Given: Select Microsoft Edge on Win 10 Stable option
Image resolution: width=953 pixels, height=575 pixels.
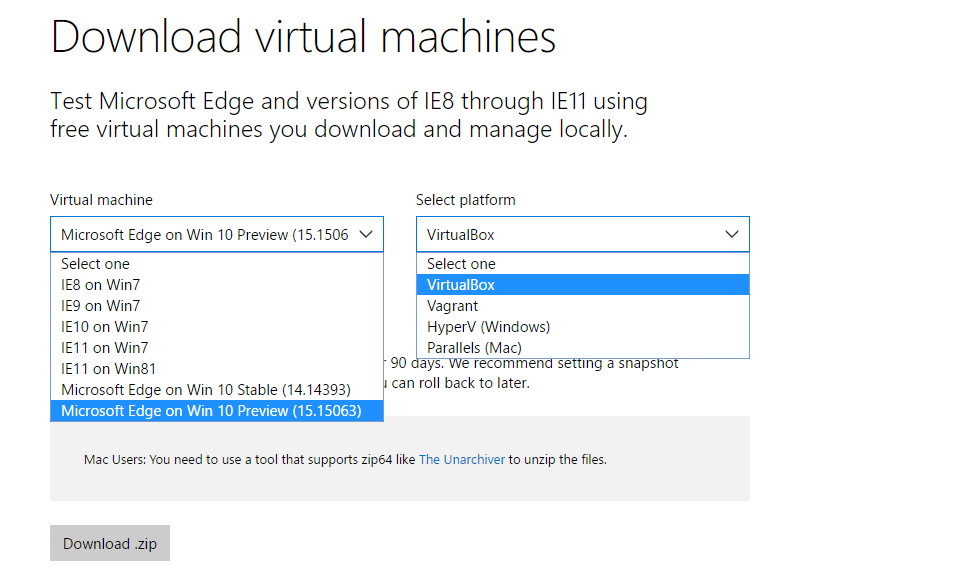Looking at the screenshot, I should tap(217, 390).
